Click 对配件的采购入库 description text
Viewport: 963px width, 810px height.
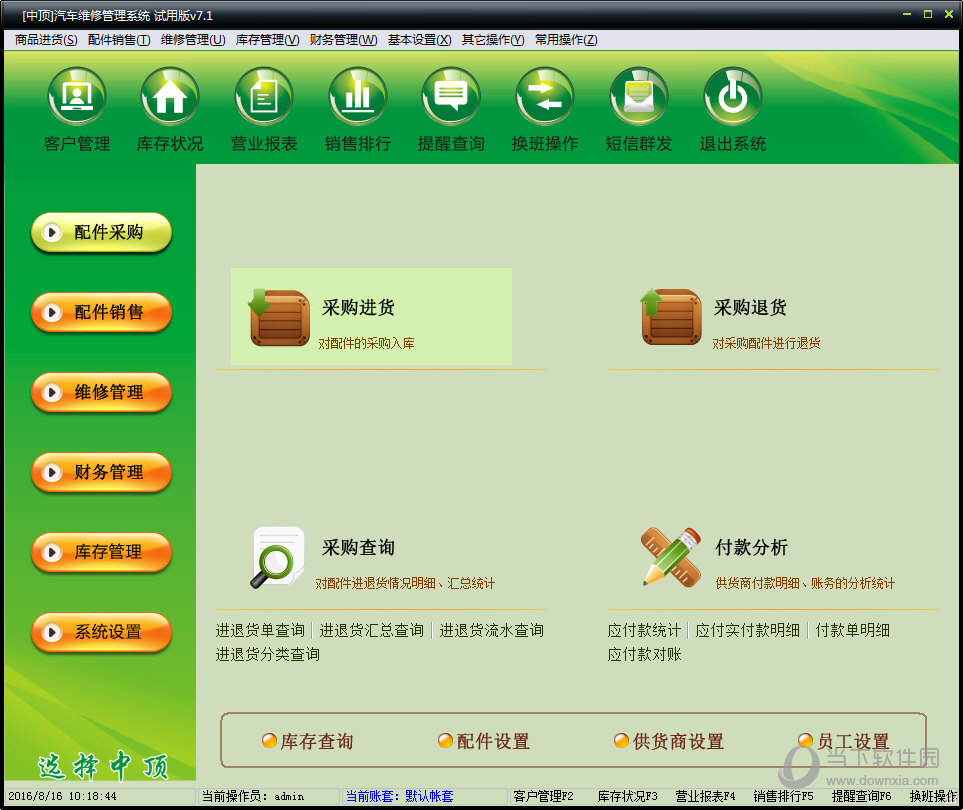pyautogui.click(x=366, y=343)
